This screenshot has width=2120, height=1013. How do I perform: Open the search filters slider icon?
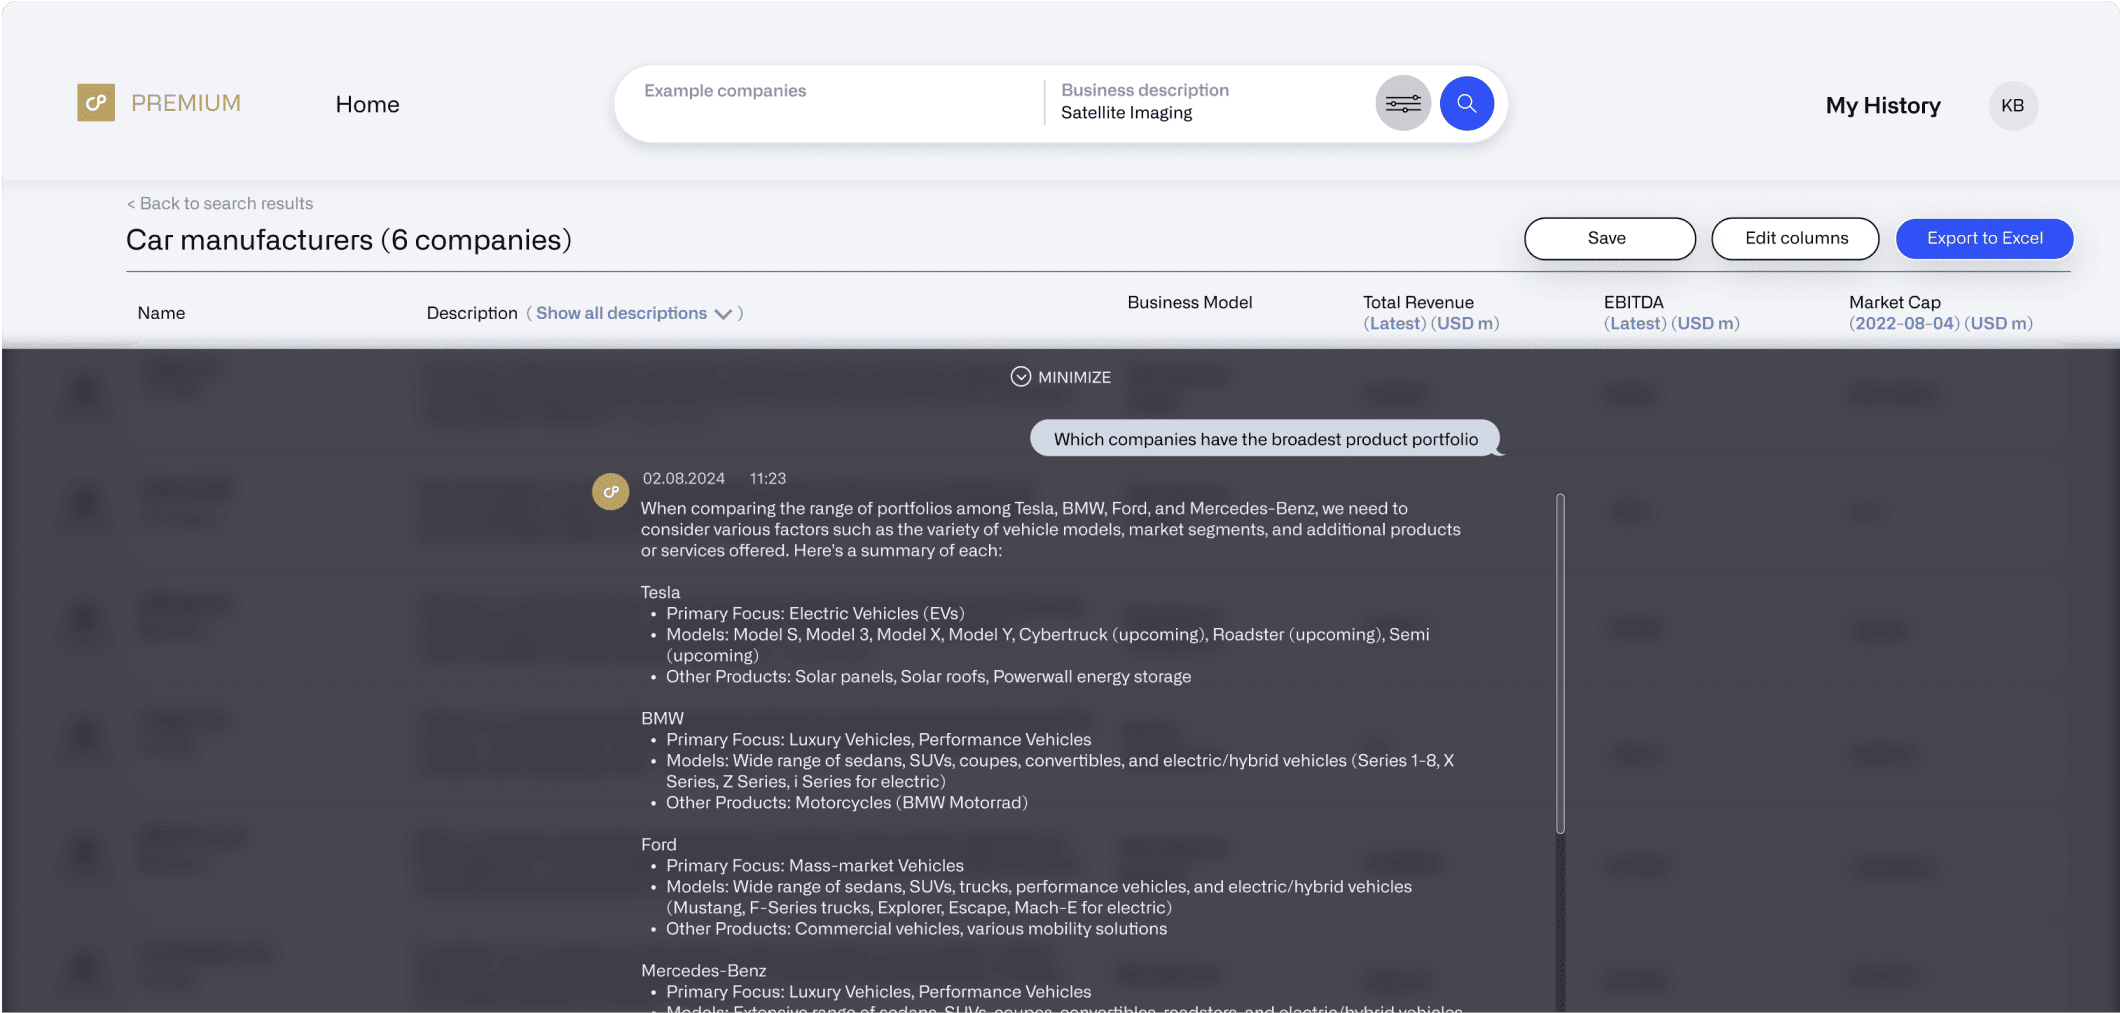click(1403, 103)
